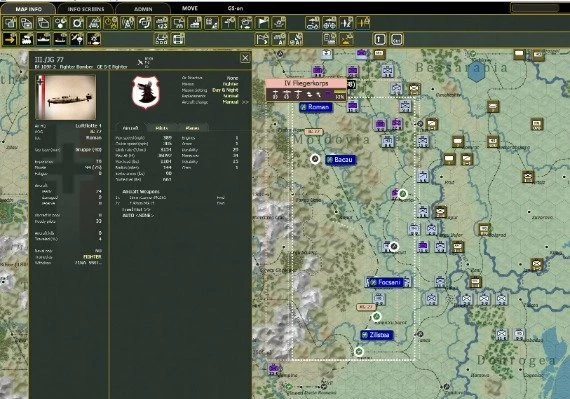Select the 'Zilistea' airbase label on the map
570x399 pixels.
(377, 335)
